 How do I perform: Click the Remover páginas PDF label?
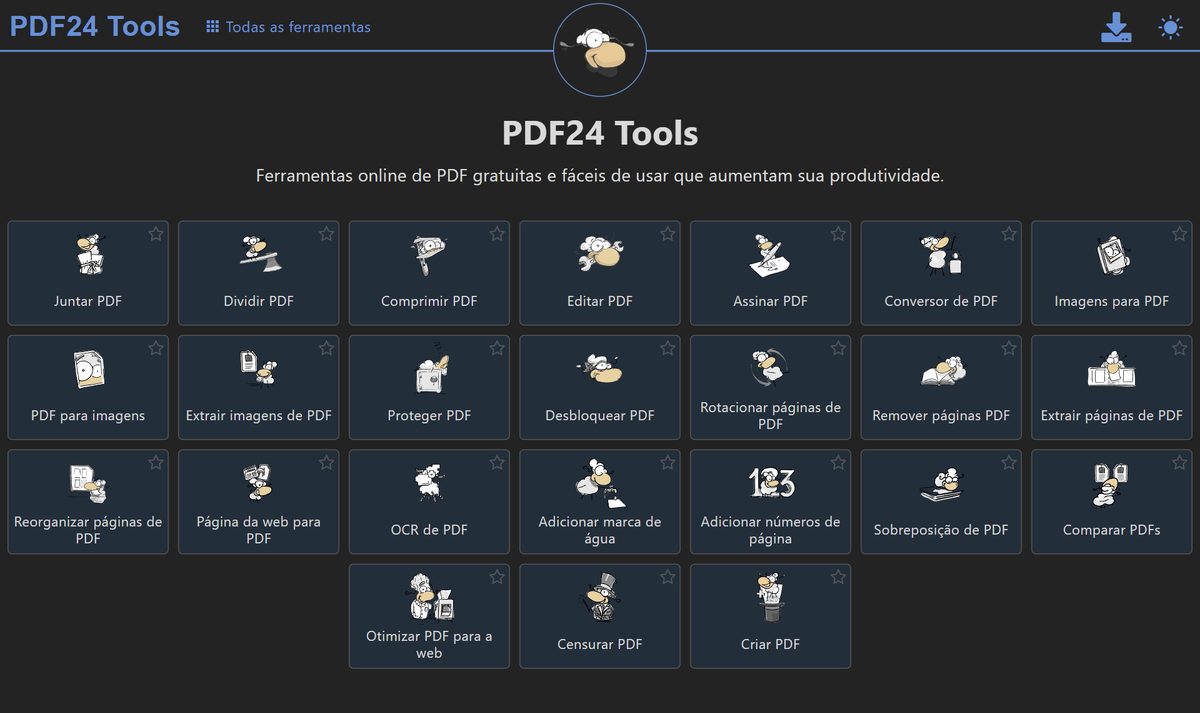tap(941, 415)
